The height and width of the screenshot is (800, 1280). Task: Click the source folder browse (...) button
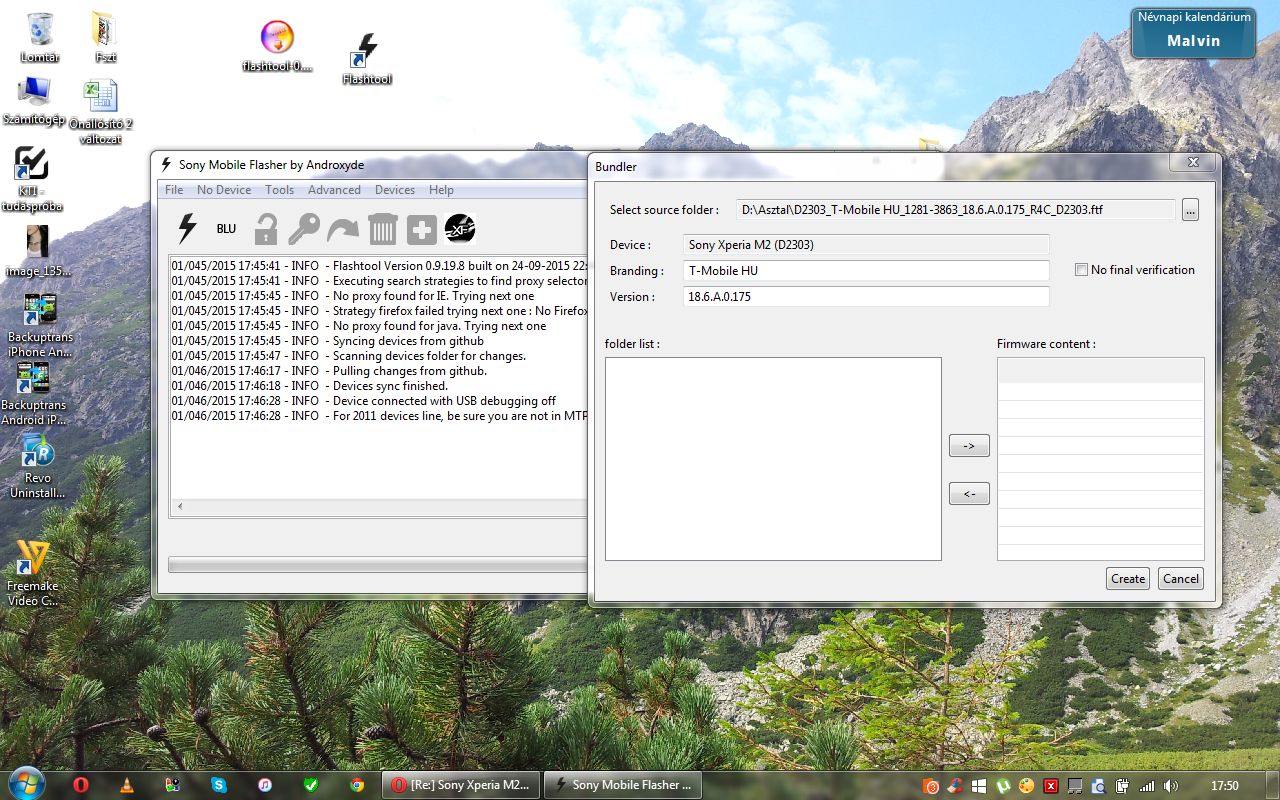point(1190,210)
